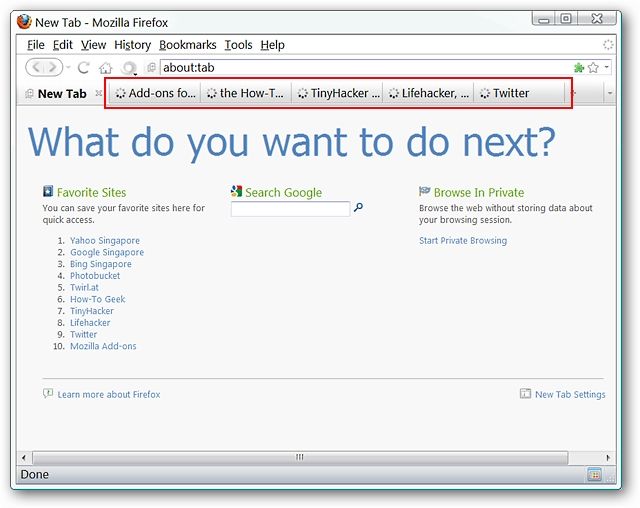
Task: Click the green puzzle-piece add-on icon
Action: [x=579, y=67]
